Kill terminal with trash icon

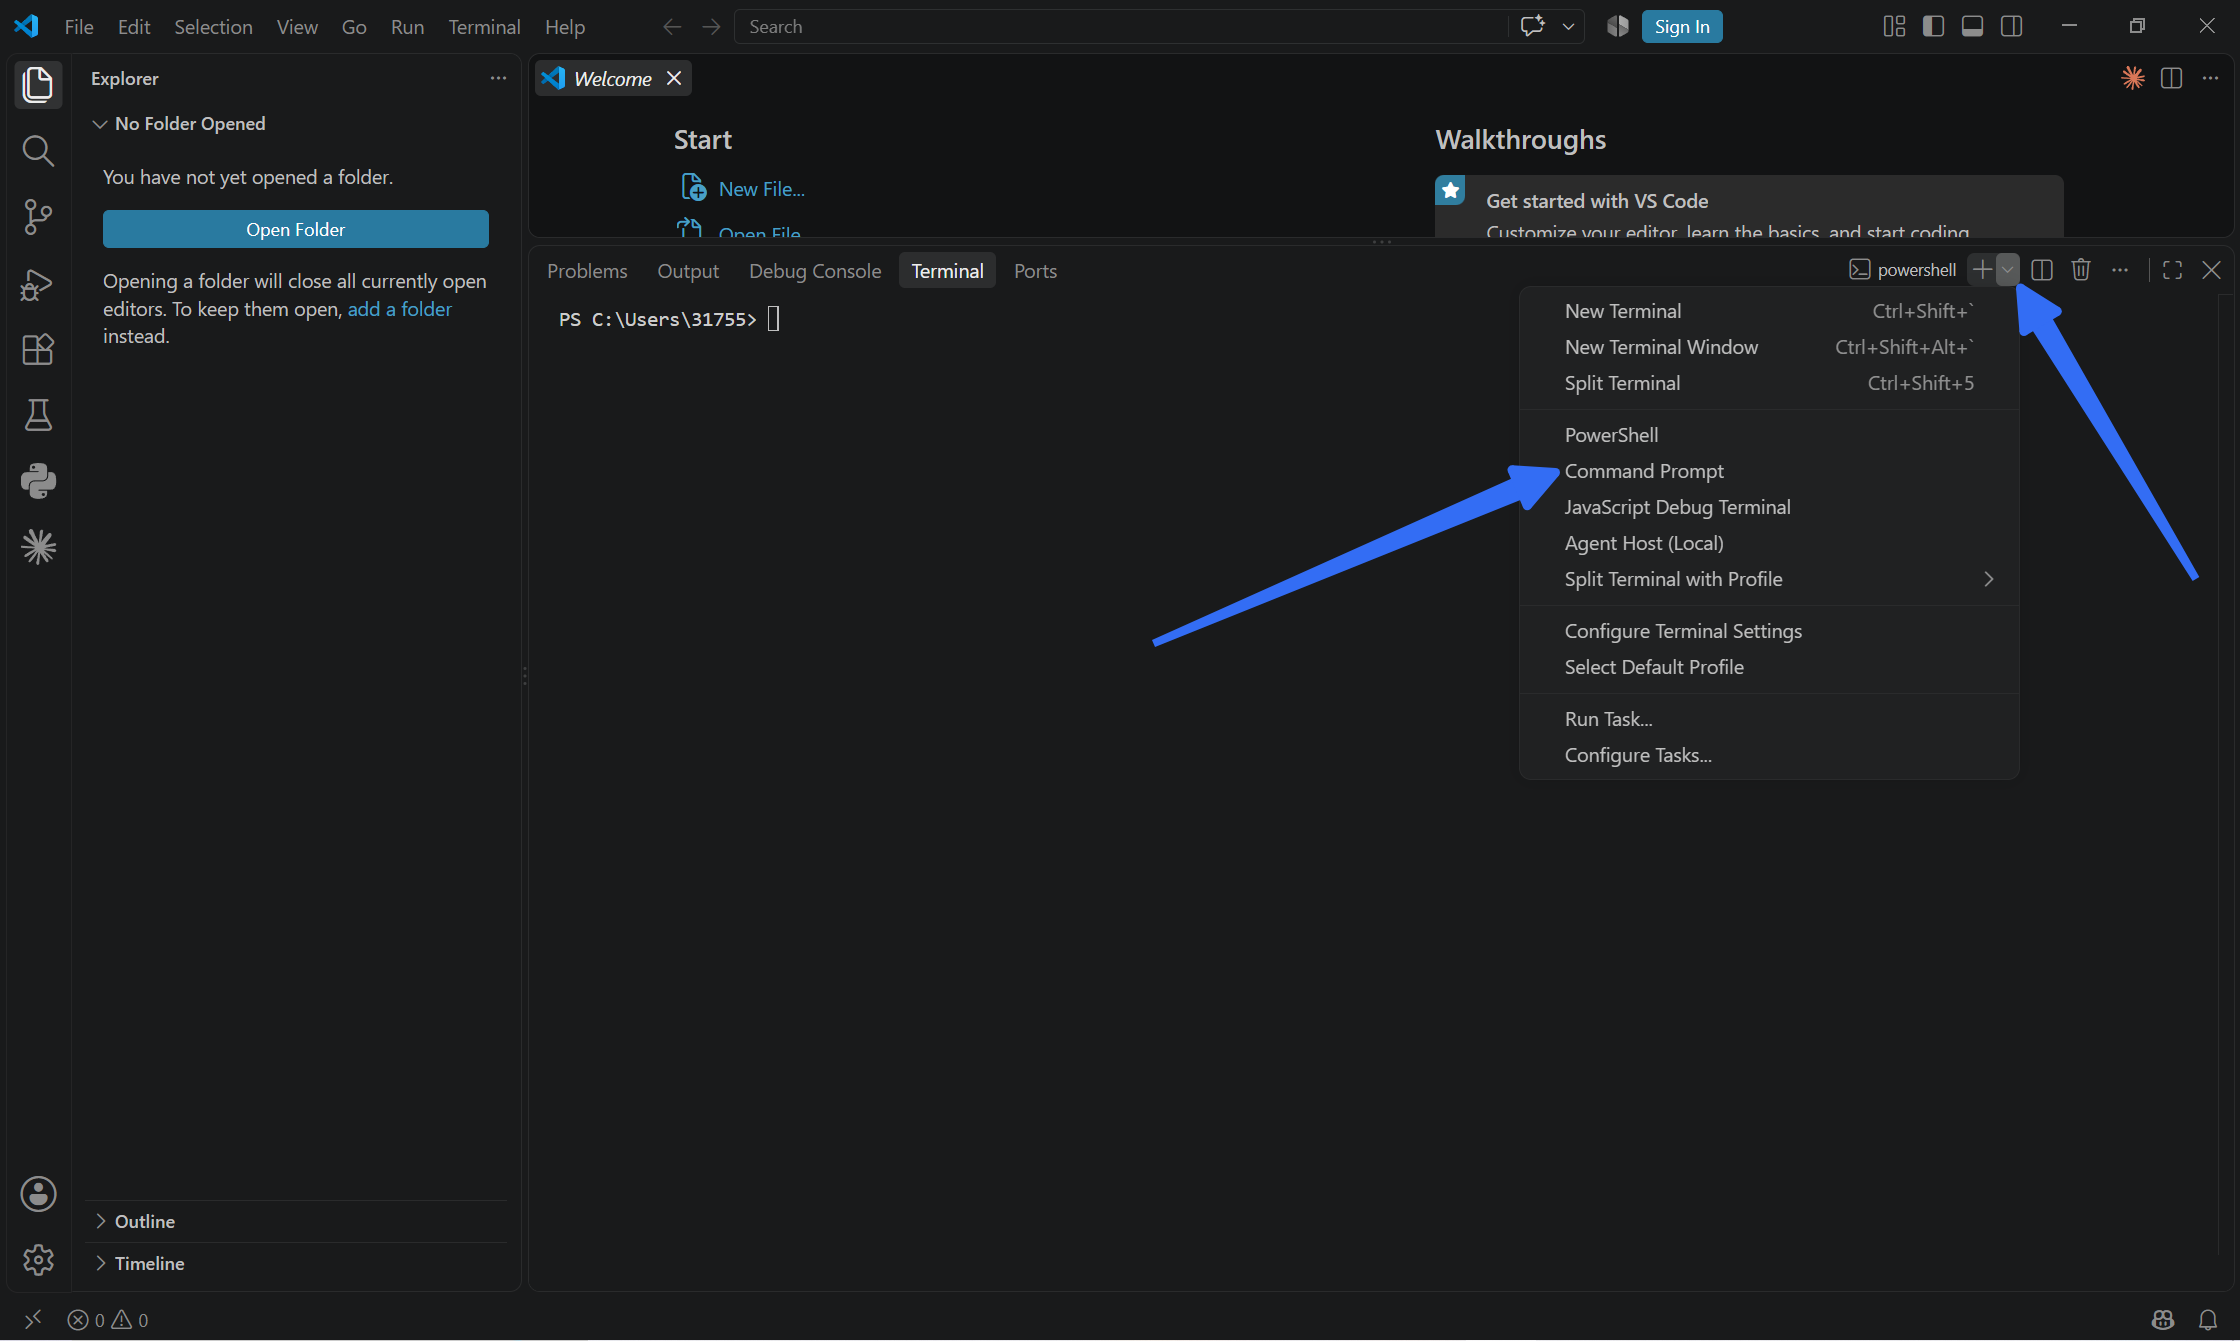pos(2081,270)
